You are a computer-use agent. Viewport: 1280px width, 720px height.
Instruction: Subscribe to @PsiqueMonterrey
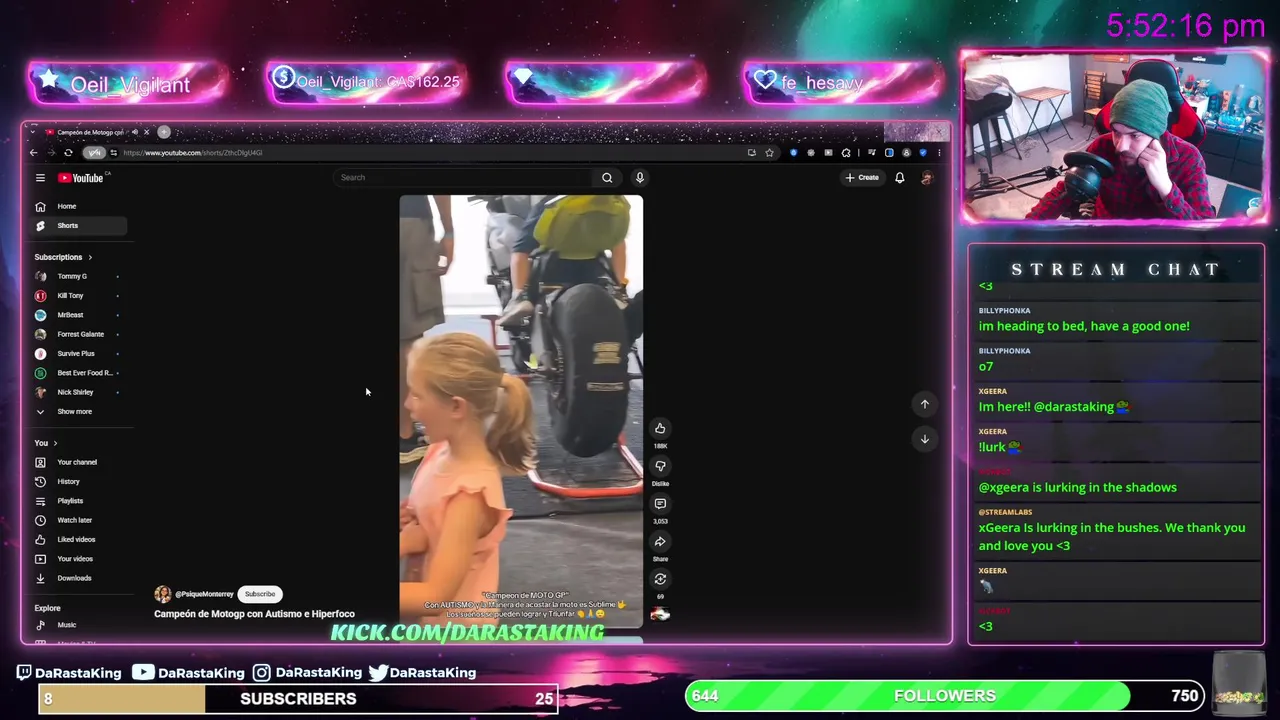(x=260, y=594)
